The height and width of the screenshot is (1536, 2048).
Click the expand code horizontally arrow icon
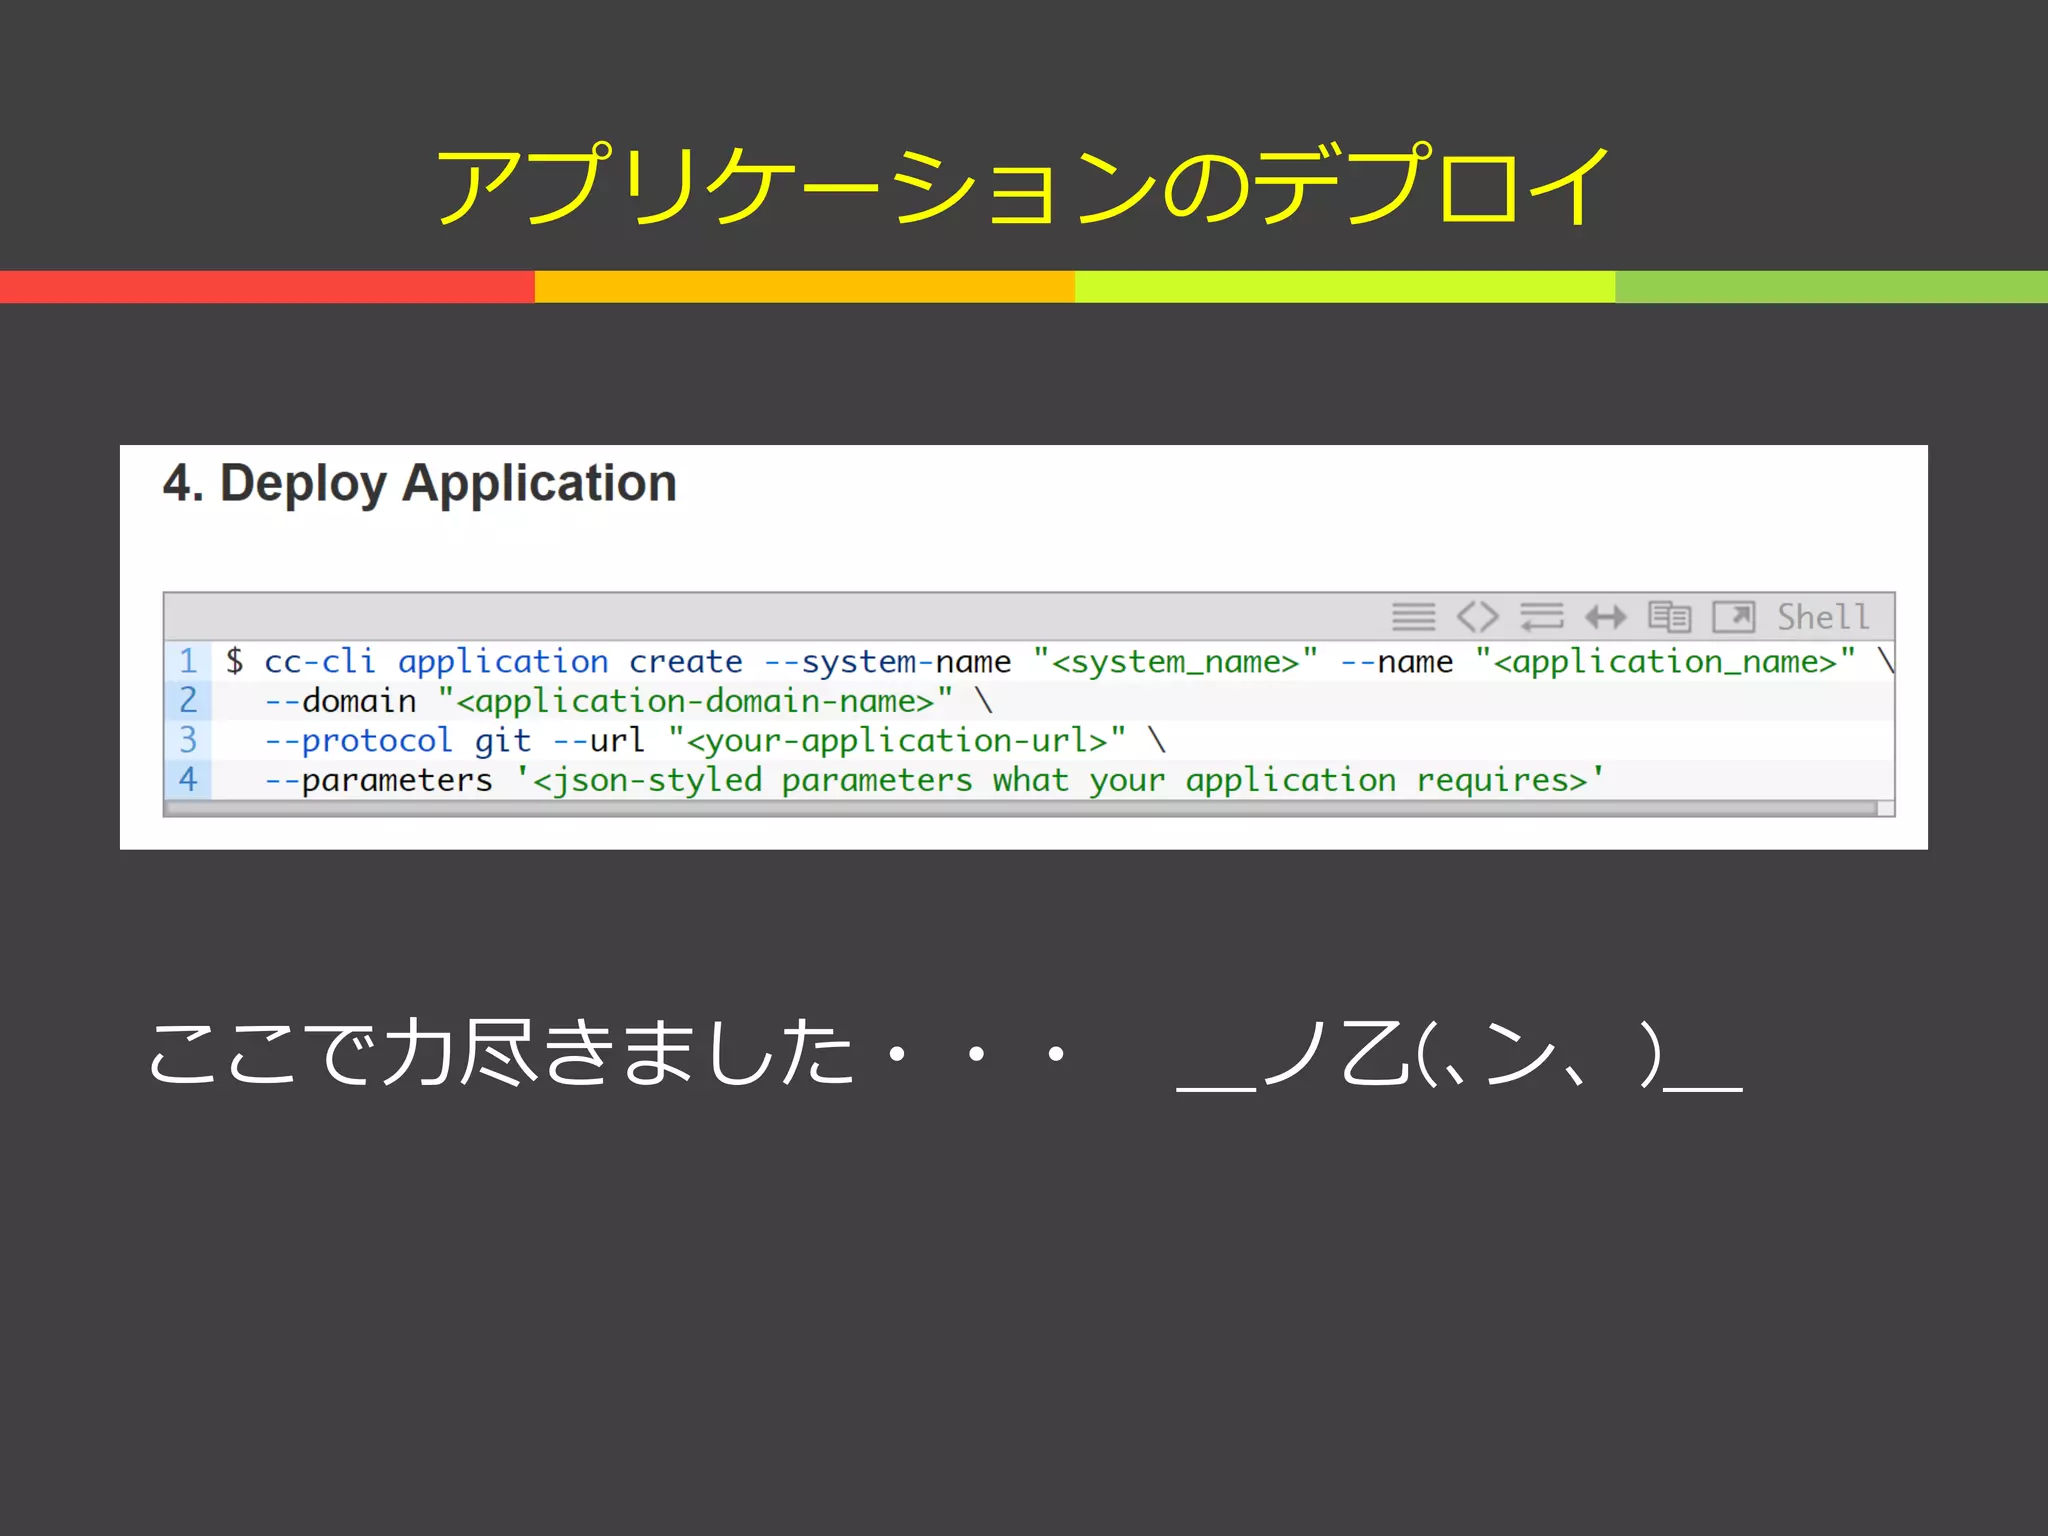pos(1605,617)
